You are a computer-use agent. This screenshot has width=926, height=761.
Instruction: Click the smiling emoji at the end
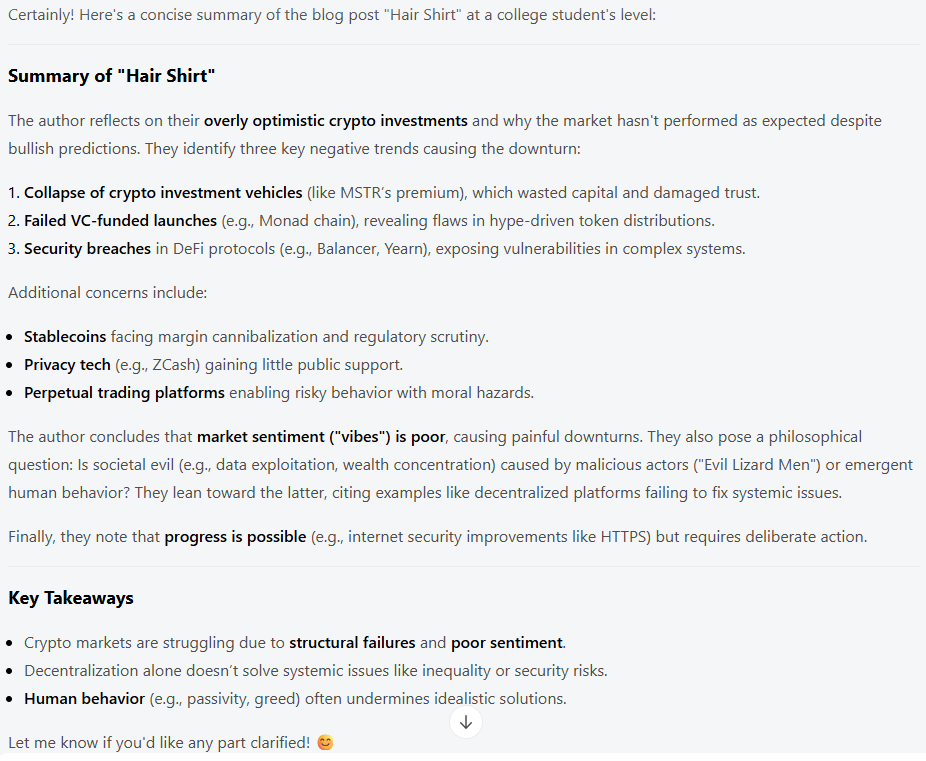click(x=325, y=743)
